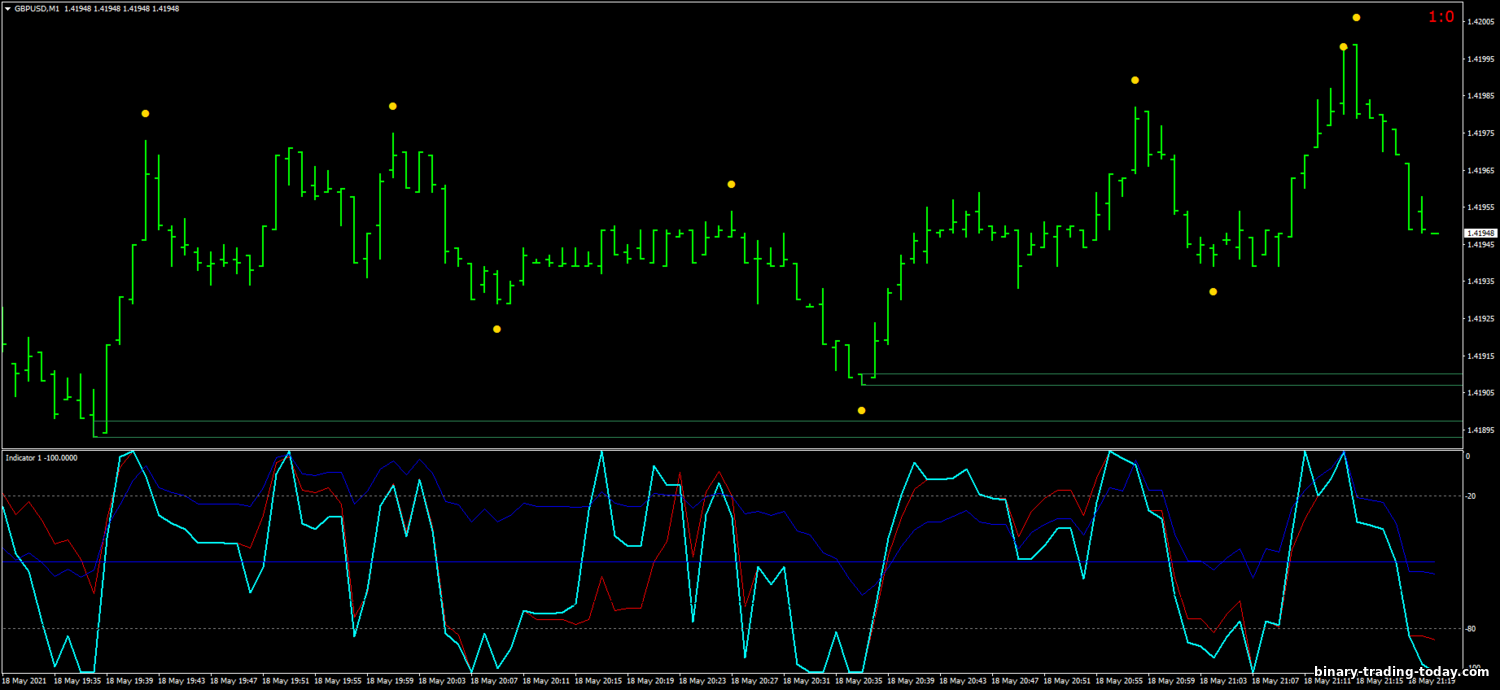Click the 18 May 19:47 time label
Viewport: 1500px width, 690px height.
(x=233, y=680)
